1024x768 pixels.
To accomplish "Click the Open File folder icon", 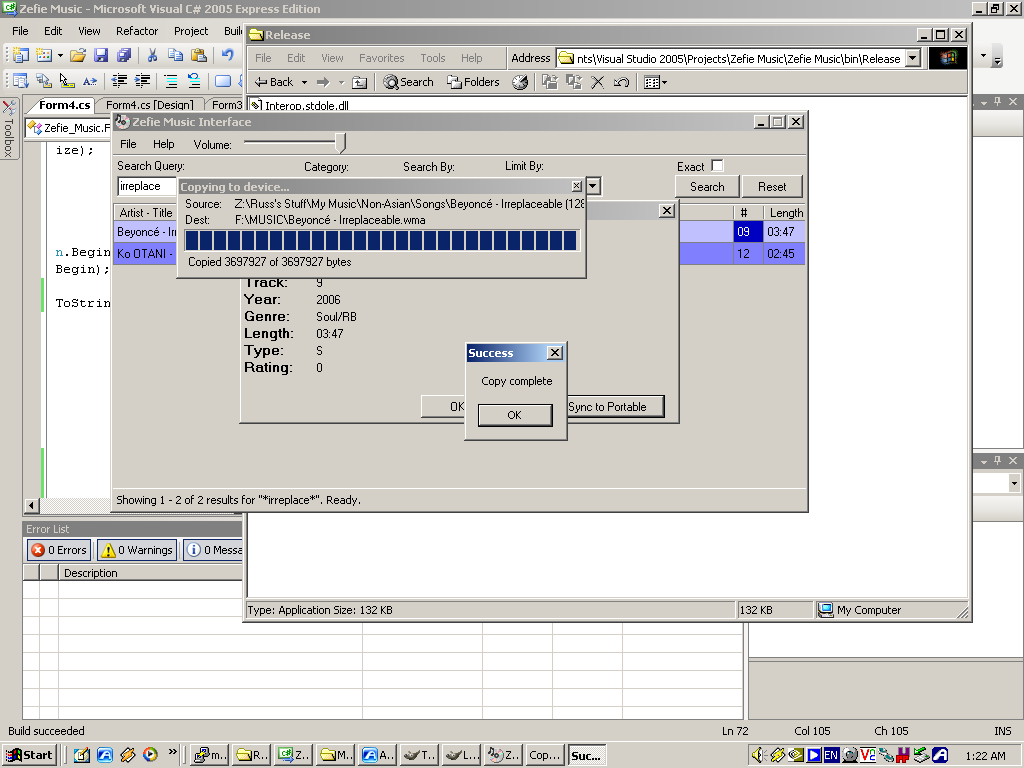I will 77,56.
